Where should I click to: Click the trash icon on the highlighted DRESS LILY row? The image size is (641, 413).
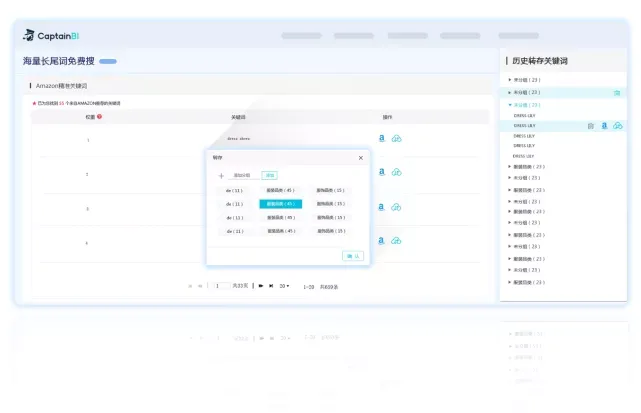coord(590,126)
